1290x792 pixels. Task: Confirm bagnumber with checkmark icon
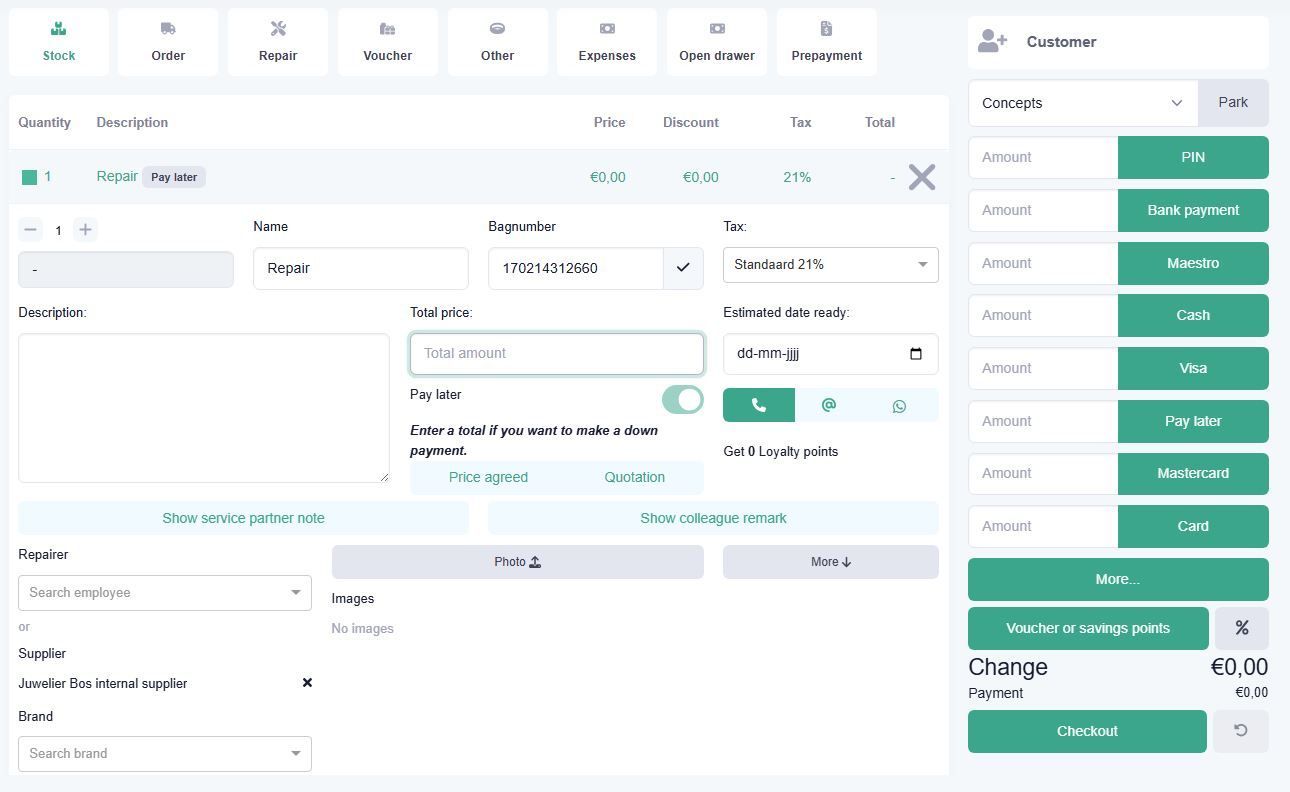click(683, 268)
